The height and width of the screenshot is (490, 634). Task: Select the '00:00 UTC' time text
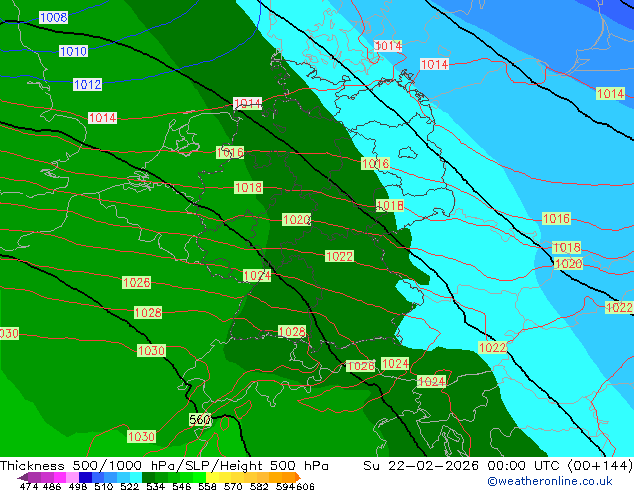(x=525, y=466)
